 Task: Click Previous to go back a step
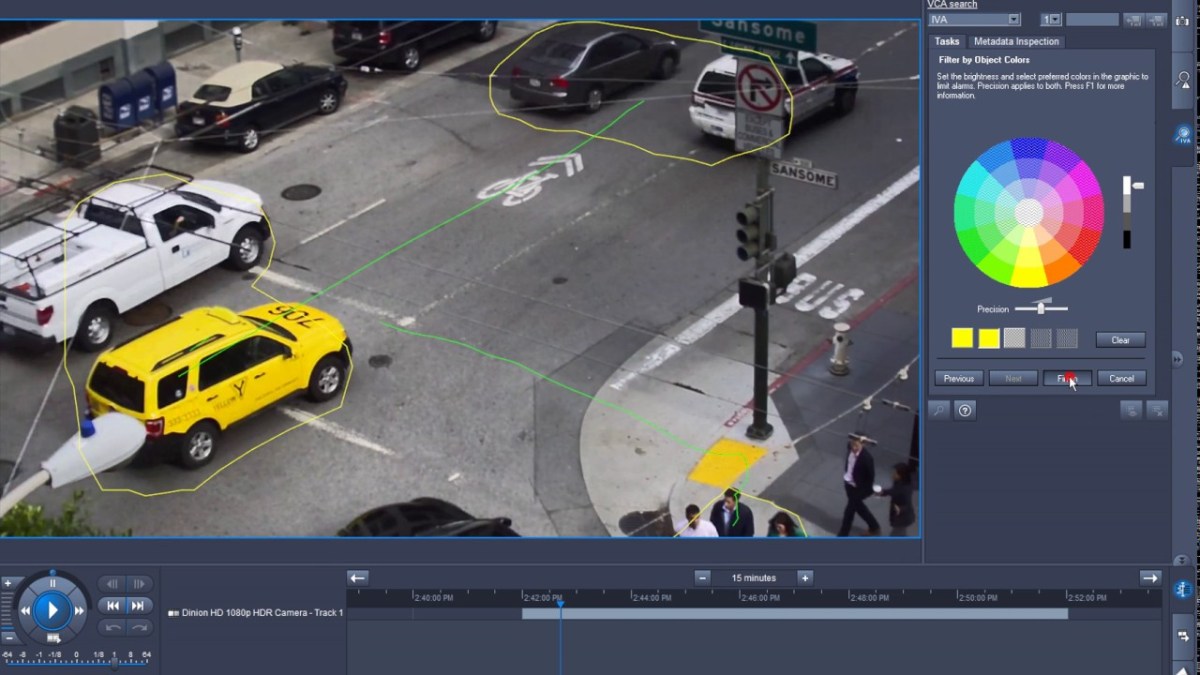[x=959, y=378]
